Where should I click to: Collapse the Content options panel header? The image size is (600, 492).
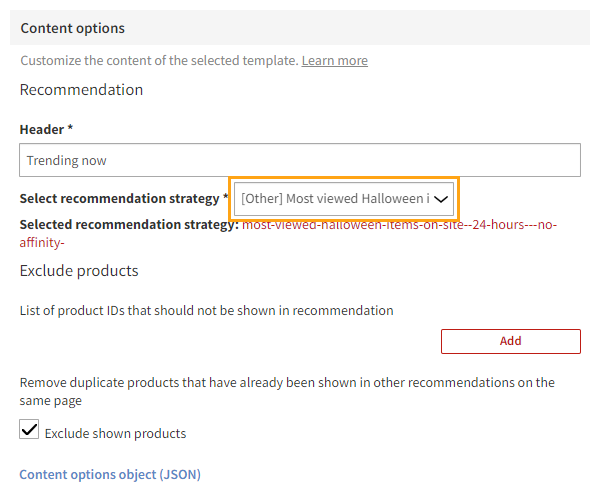pos(73,28)
